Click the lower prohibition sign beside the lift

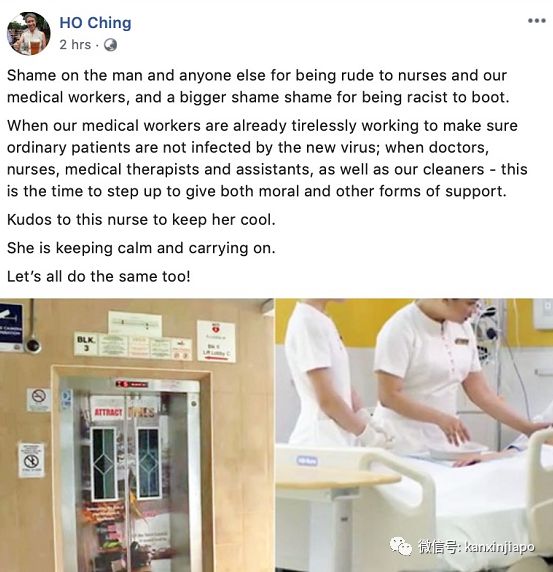pos(31,460)
